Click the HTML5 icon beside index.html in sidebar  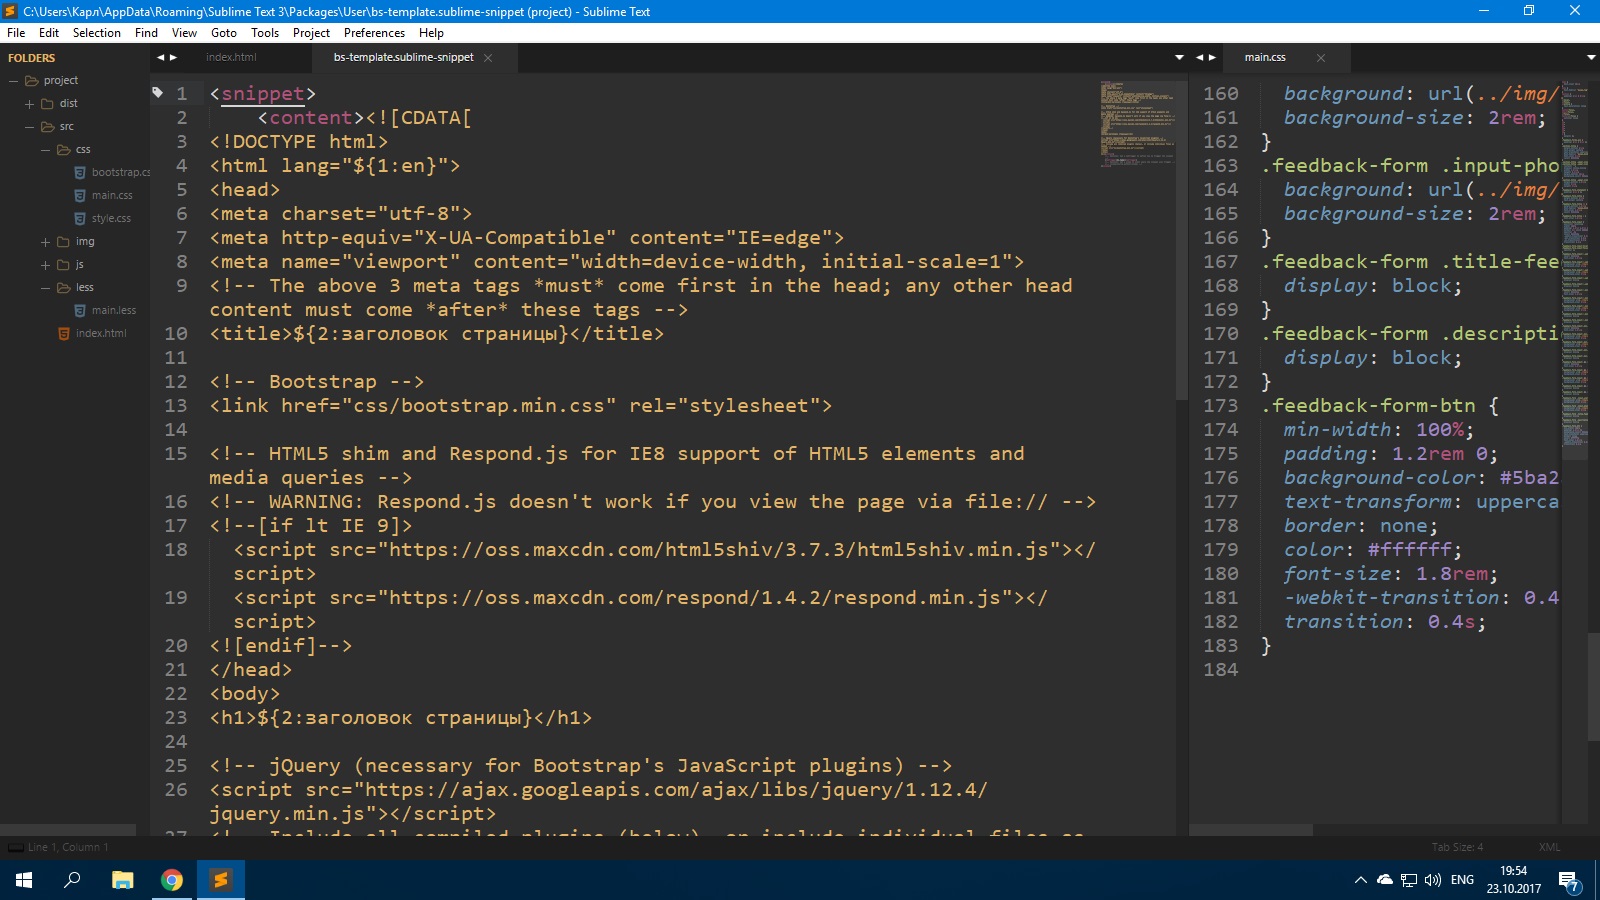(x=64, y=334)
